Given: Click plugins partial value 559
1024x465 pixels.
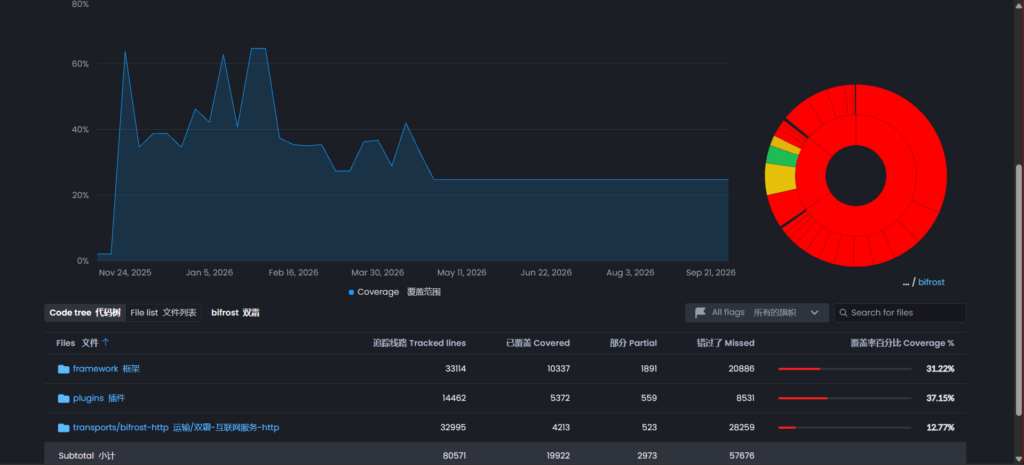Looking at the screenshot, I should click(650, 398).
